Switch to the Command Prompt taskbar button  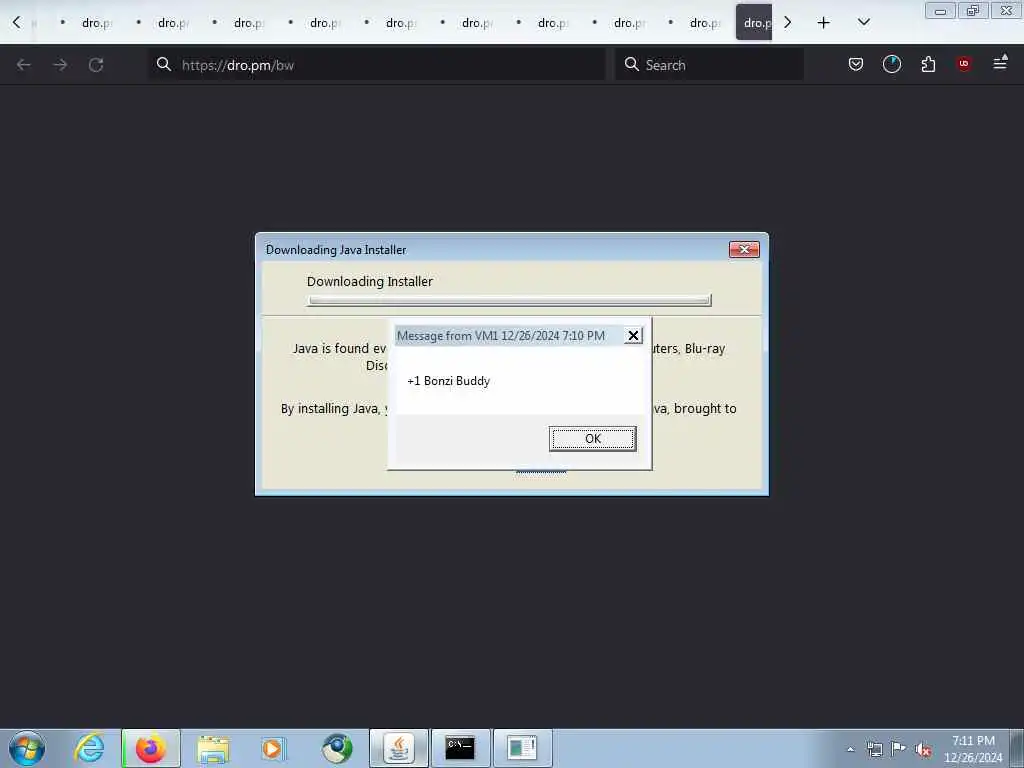pyautogui.click(x=460, y=748)
